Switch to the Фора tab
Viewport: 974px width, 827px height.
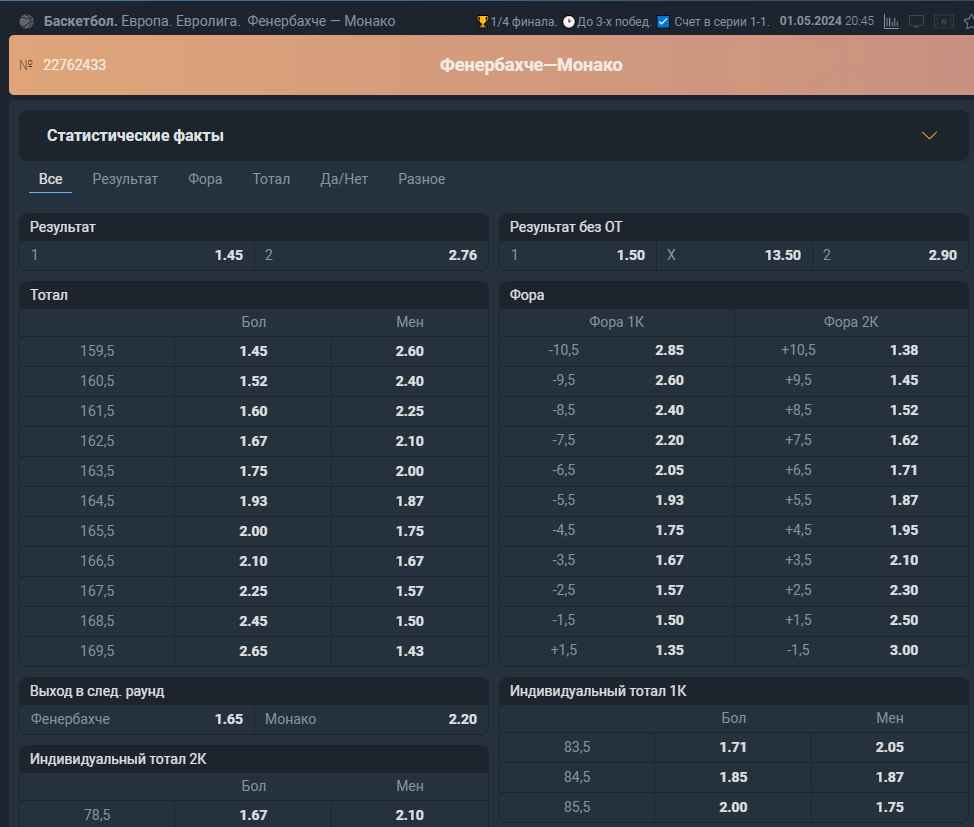(x=205, y=179)
